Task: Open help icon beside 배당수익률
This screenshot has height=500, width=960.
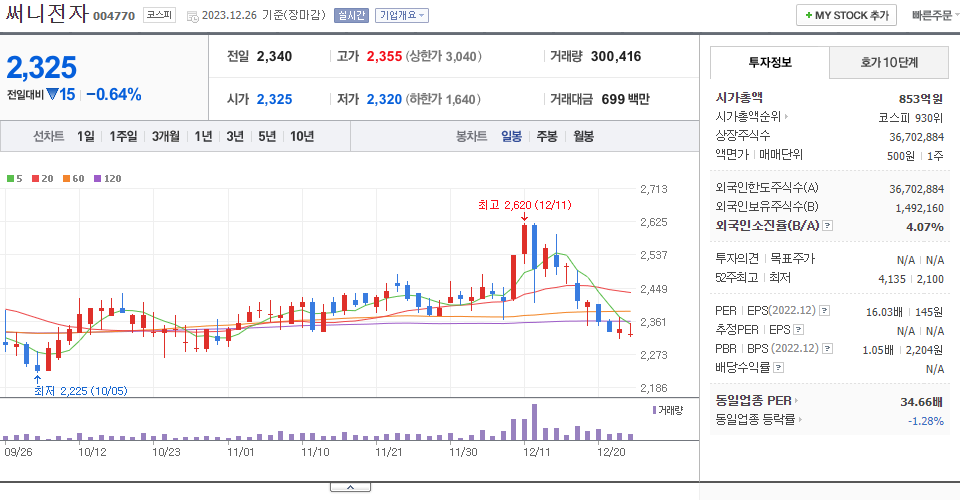Action: [x=778, y=368]
